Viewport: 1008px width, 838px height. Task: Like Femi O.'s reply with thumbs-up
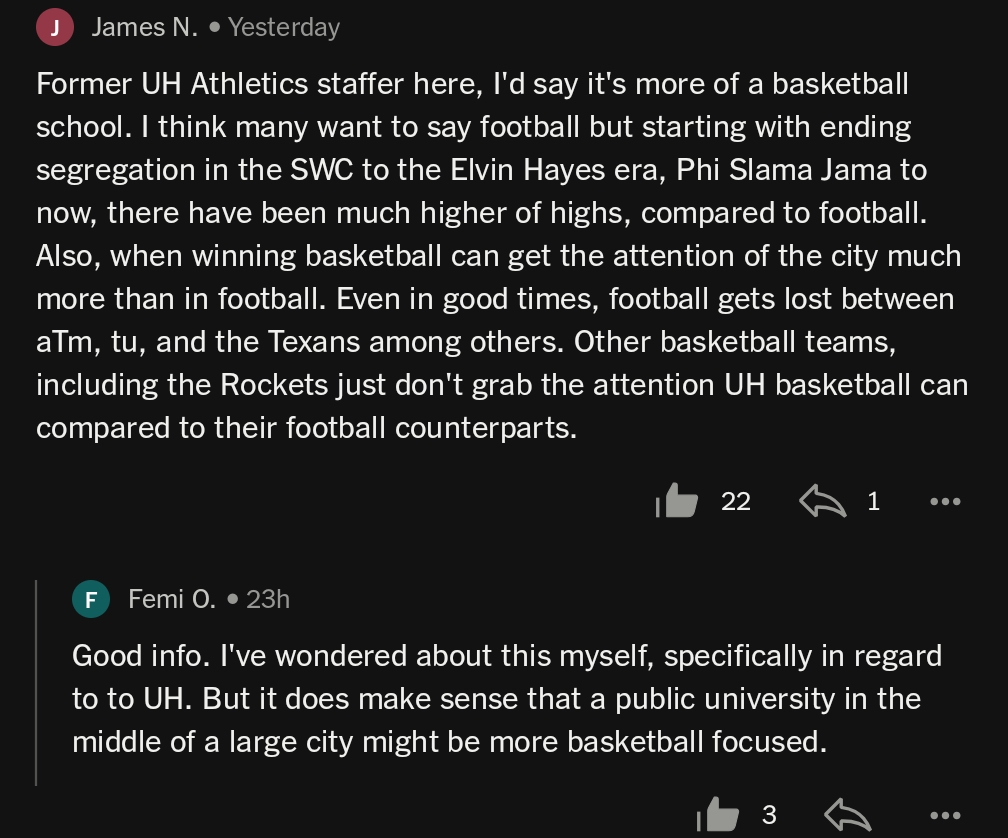click(719, 814)
